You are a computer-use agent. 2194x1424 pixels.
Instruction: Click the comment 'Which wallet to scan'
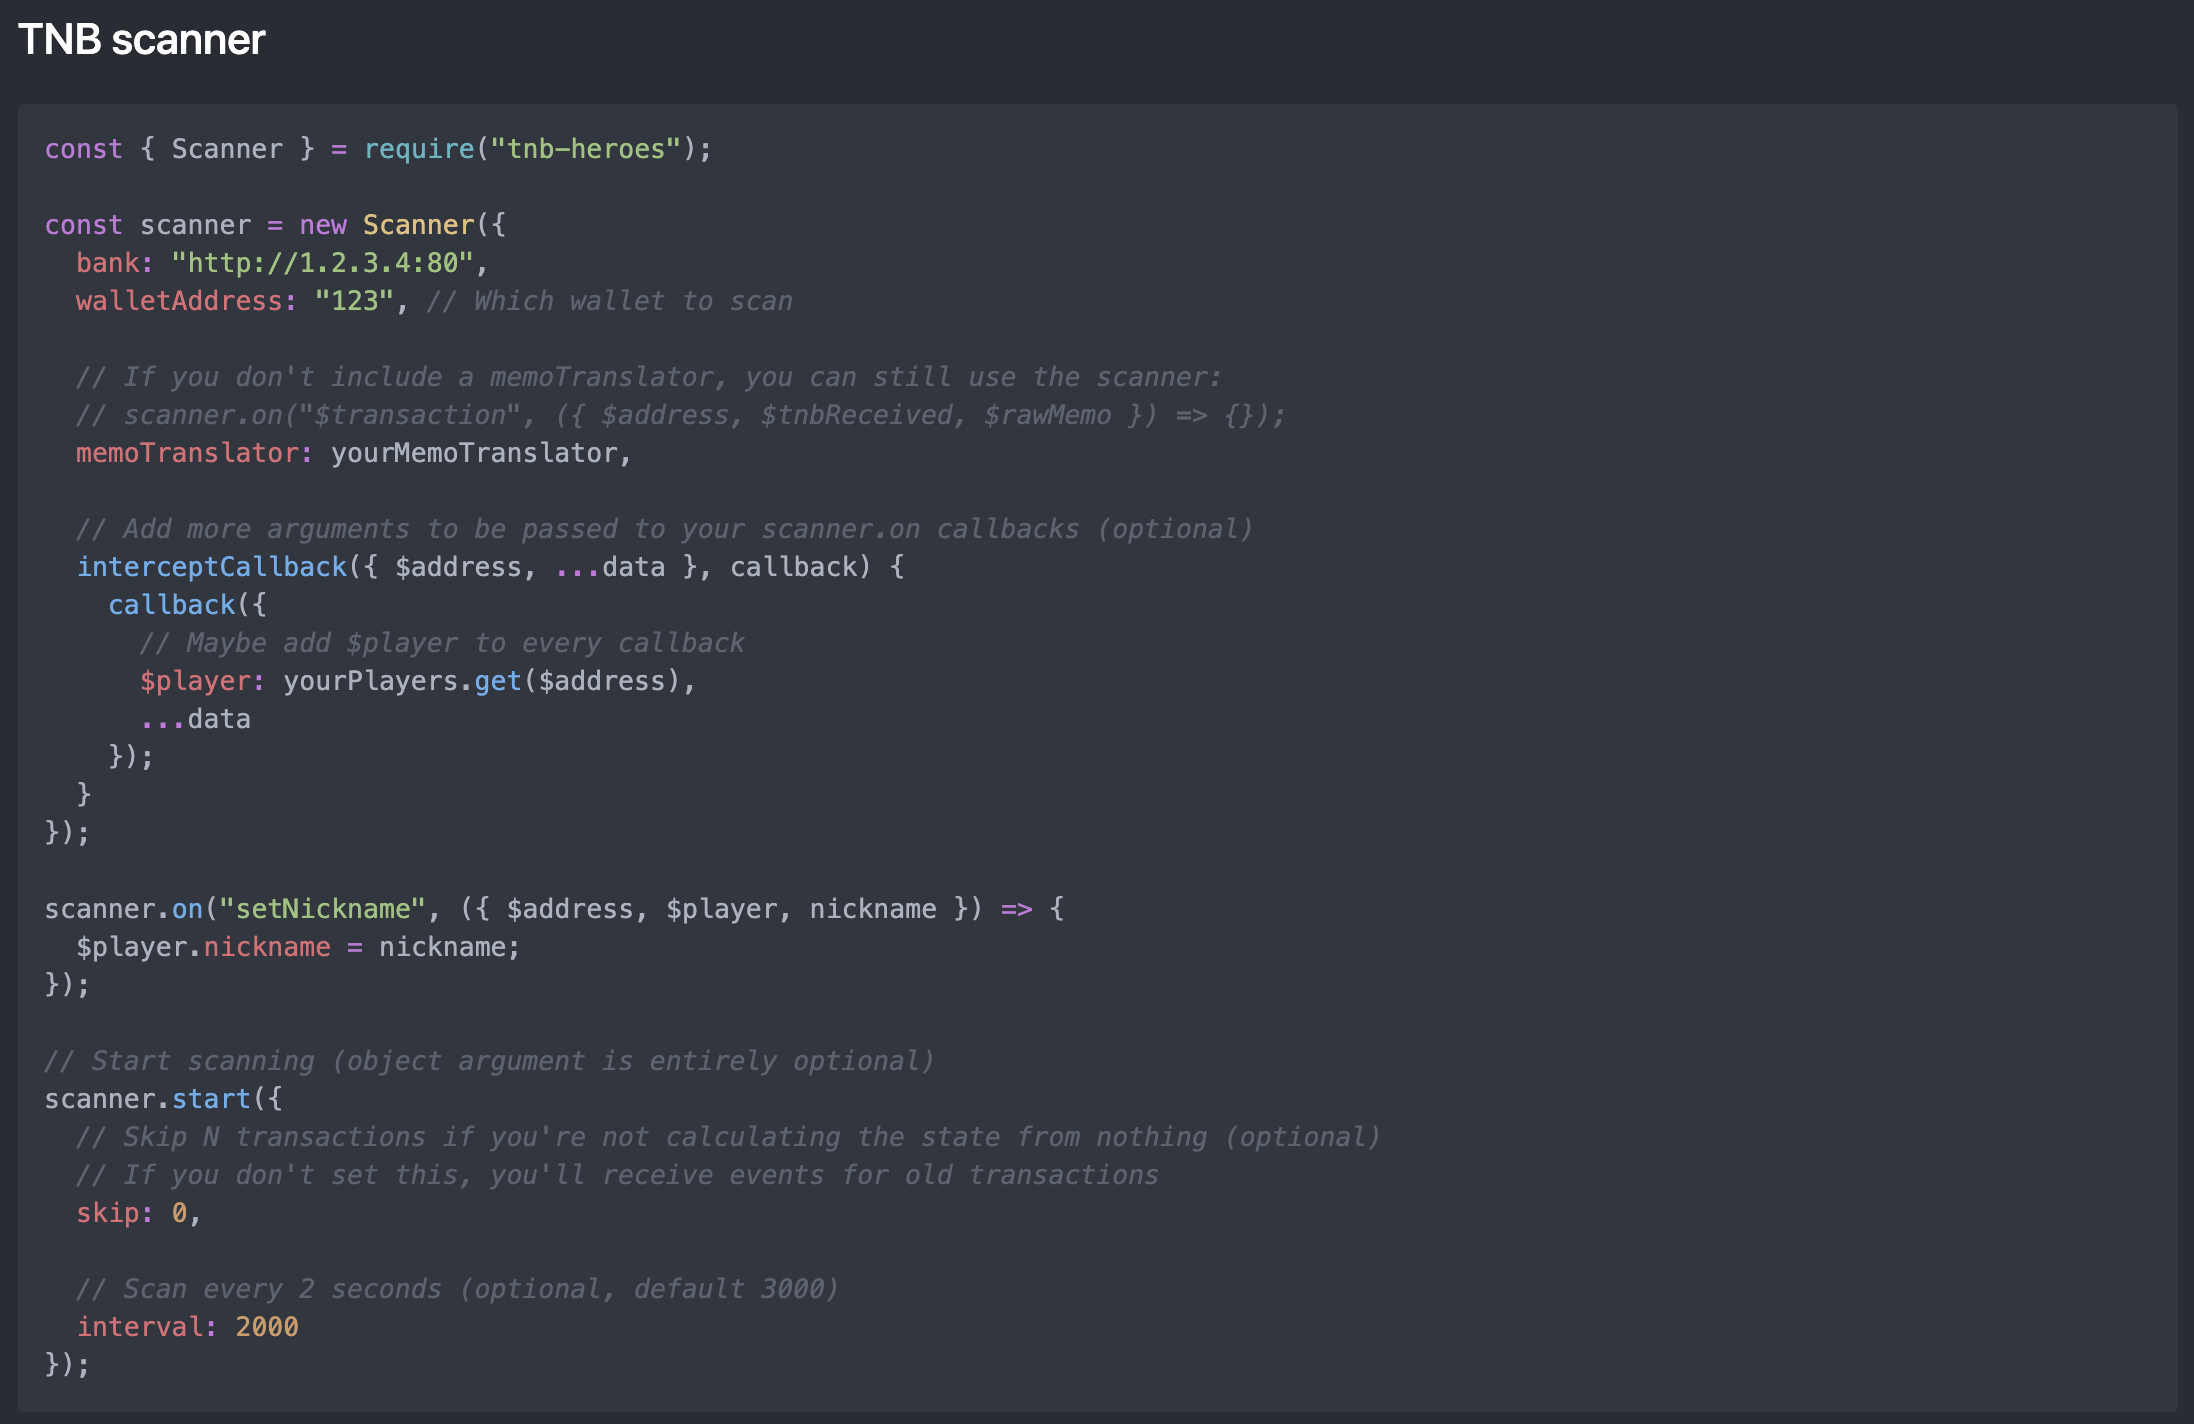610,301
